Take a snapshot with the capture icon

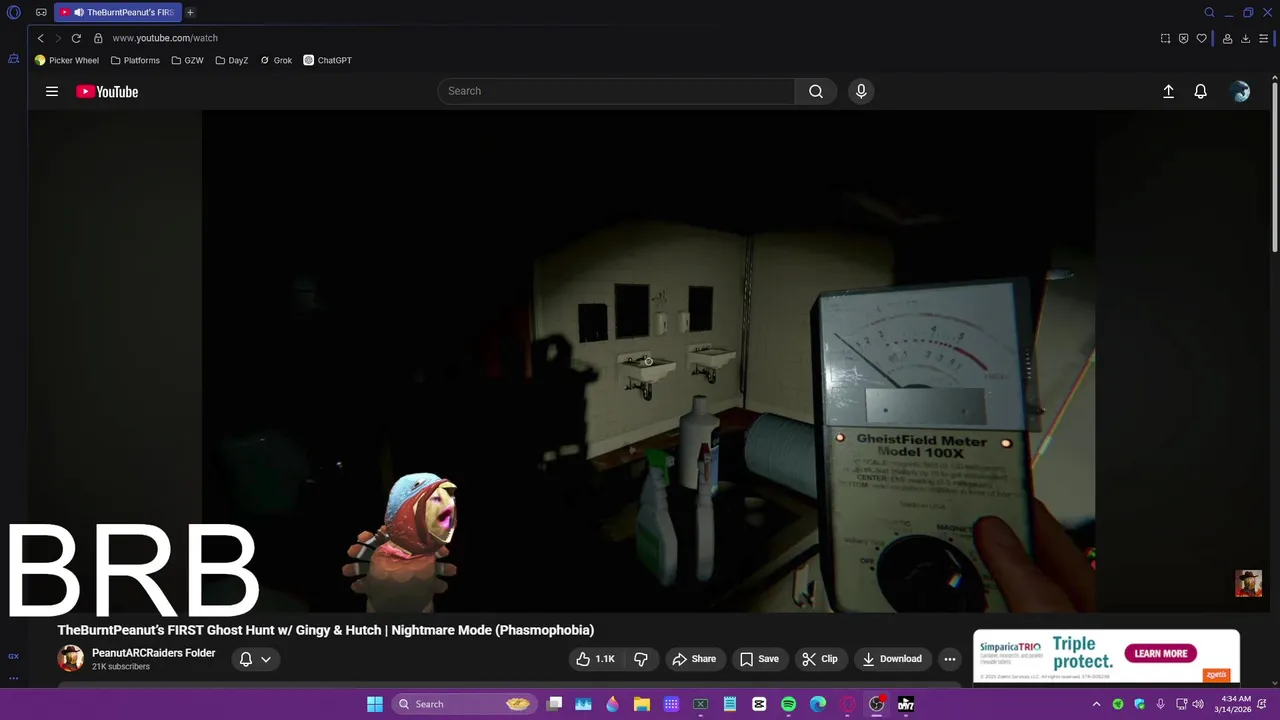coord(1165,38)
